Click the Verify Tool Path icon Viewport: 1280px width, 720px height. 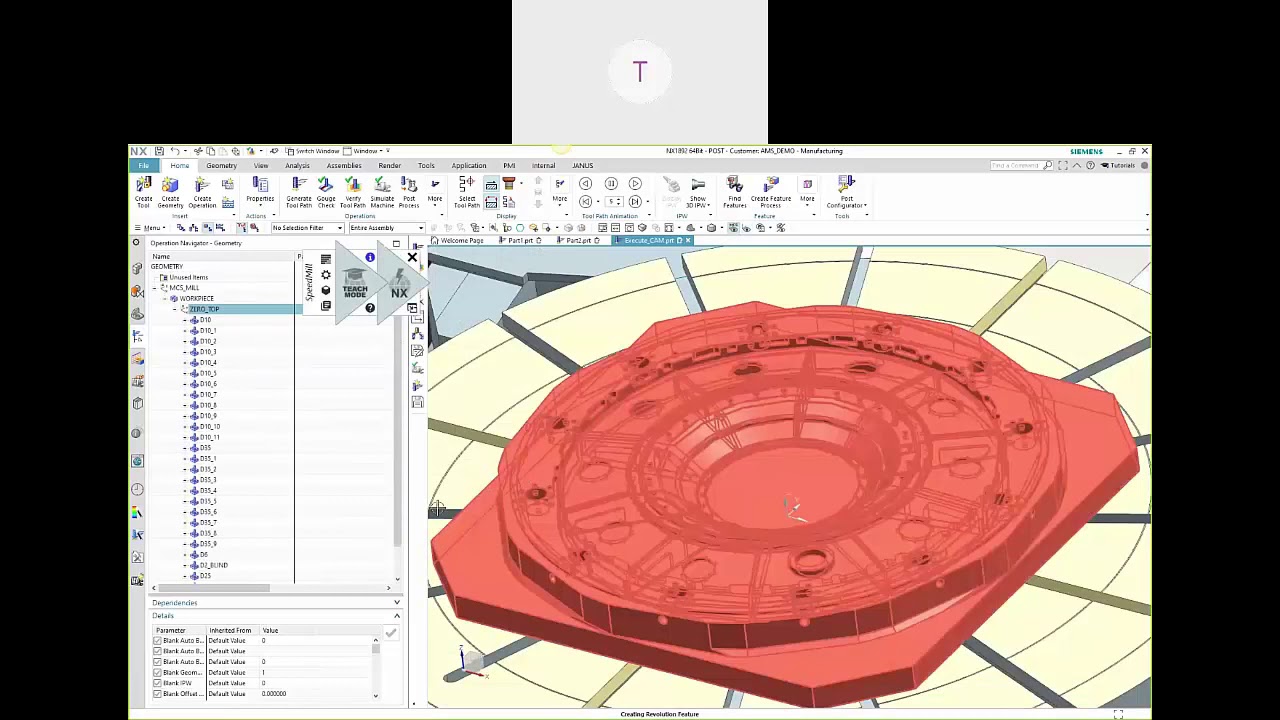click(353, 192)
